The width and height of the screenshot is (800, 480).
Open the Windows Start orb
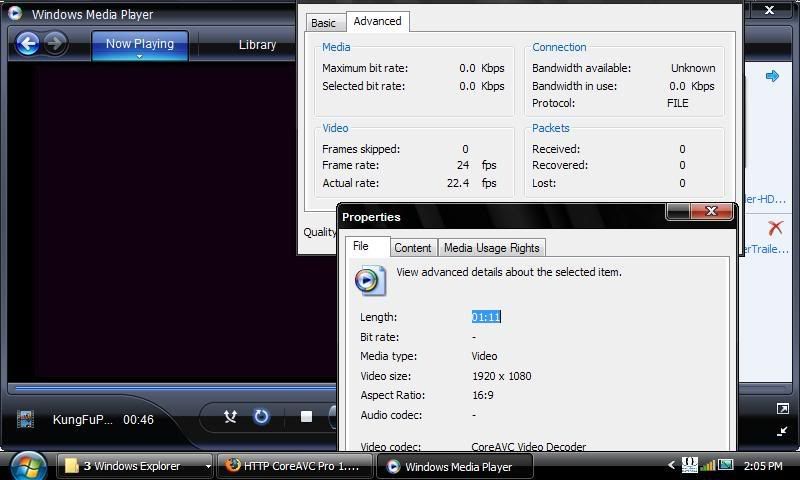pos(27,465)
